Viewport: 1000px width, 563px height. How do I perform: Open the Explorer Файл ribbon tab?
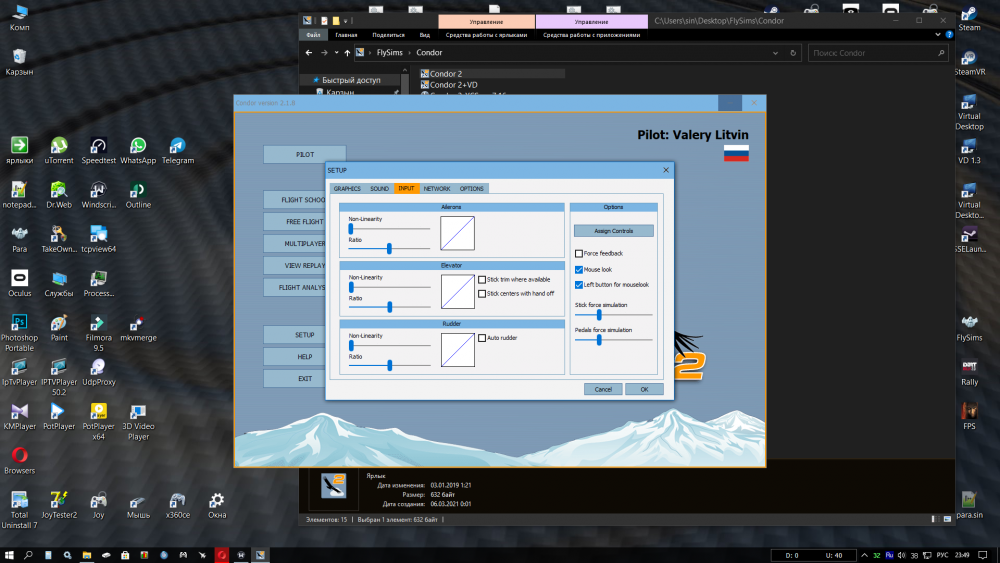click(313, 35)
